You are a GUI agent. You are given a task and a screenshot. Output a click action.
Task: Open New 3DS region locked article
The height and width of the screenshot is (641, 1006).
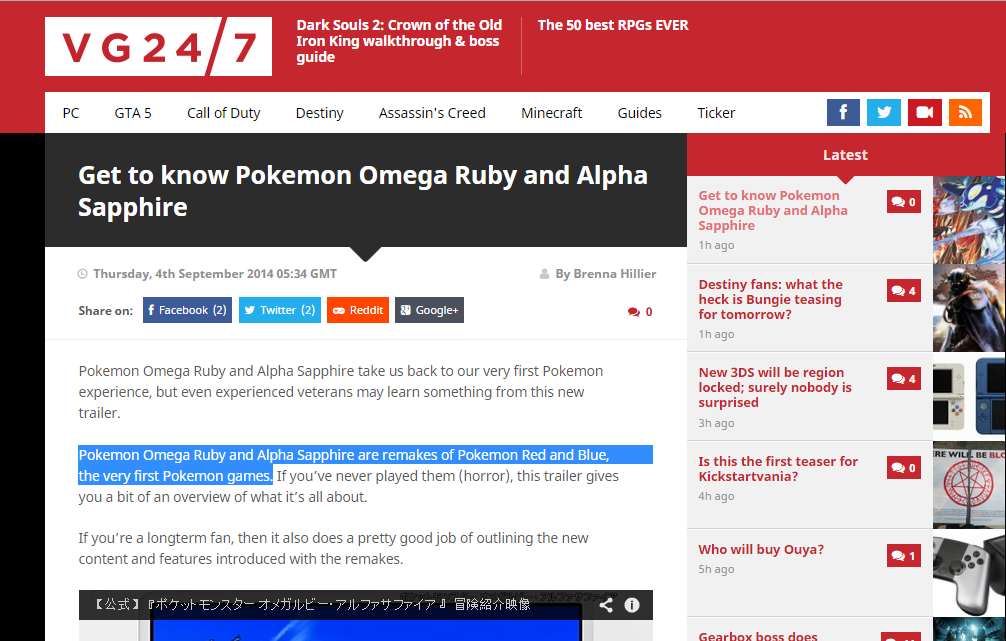click(x=775, y=388)
